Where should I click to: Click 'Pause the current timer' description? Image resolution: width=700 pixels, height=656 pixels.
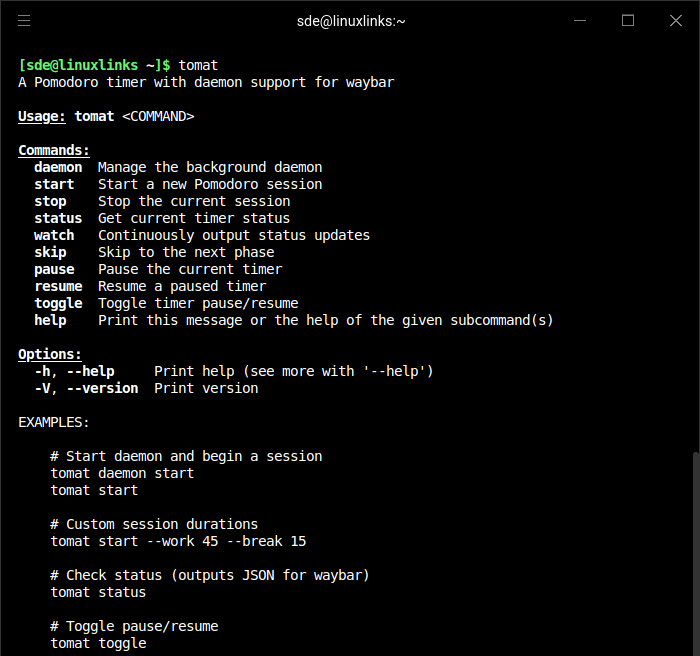pos(190,269)
